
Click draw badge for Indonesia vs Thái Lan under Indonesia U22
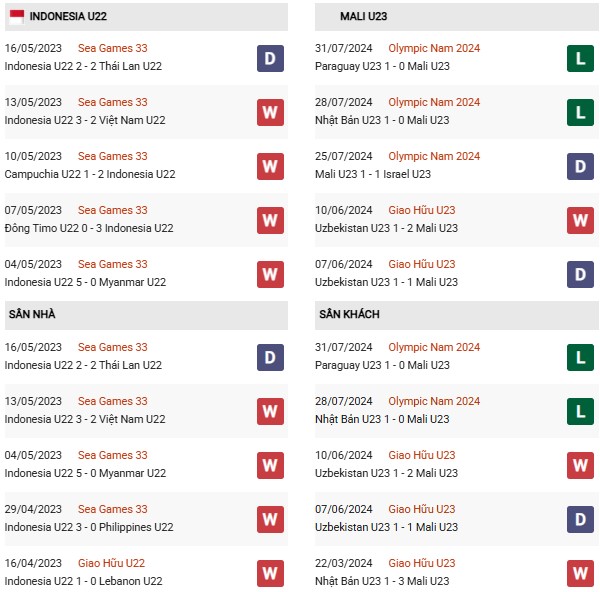[x=270, y=58]
